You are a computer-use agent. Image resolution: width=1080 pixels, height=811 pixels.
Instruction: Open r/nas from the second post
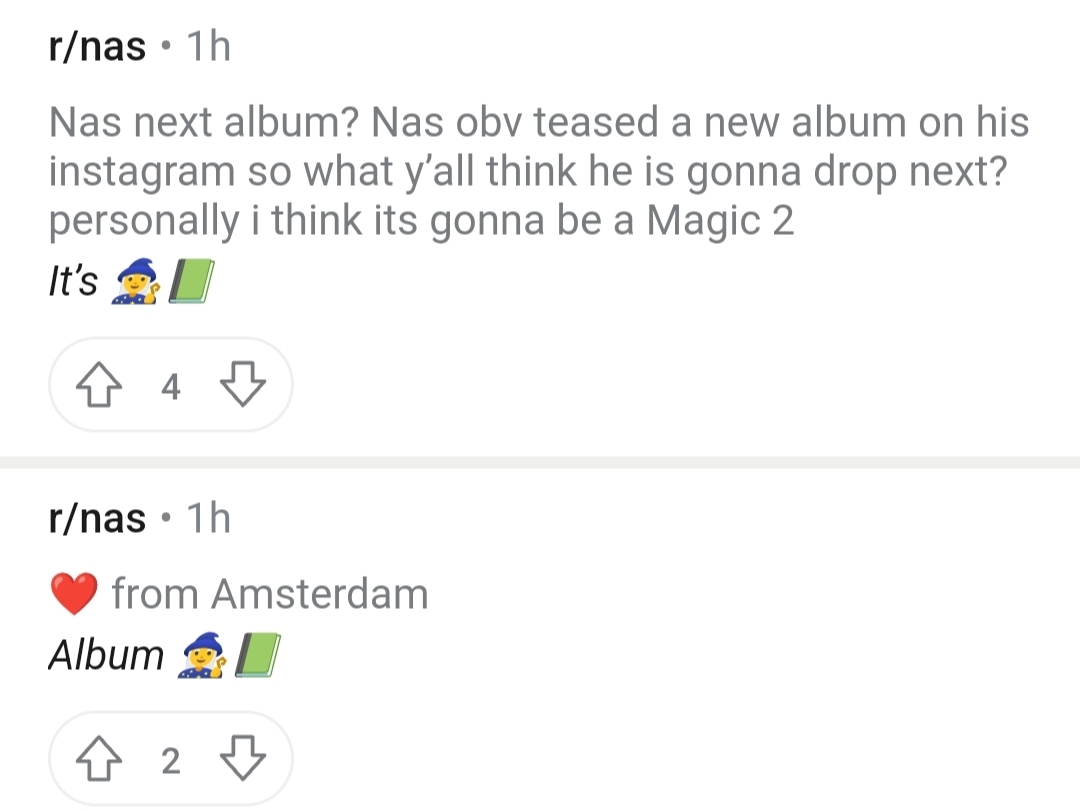click(x=97, y=519)
